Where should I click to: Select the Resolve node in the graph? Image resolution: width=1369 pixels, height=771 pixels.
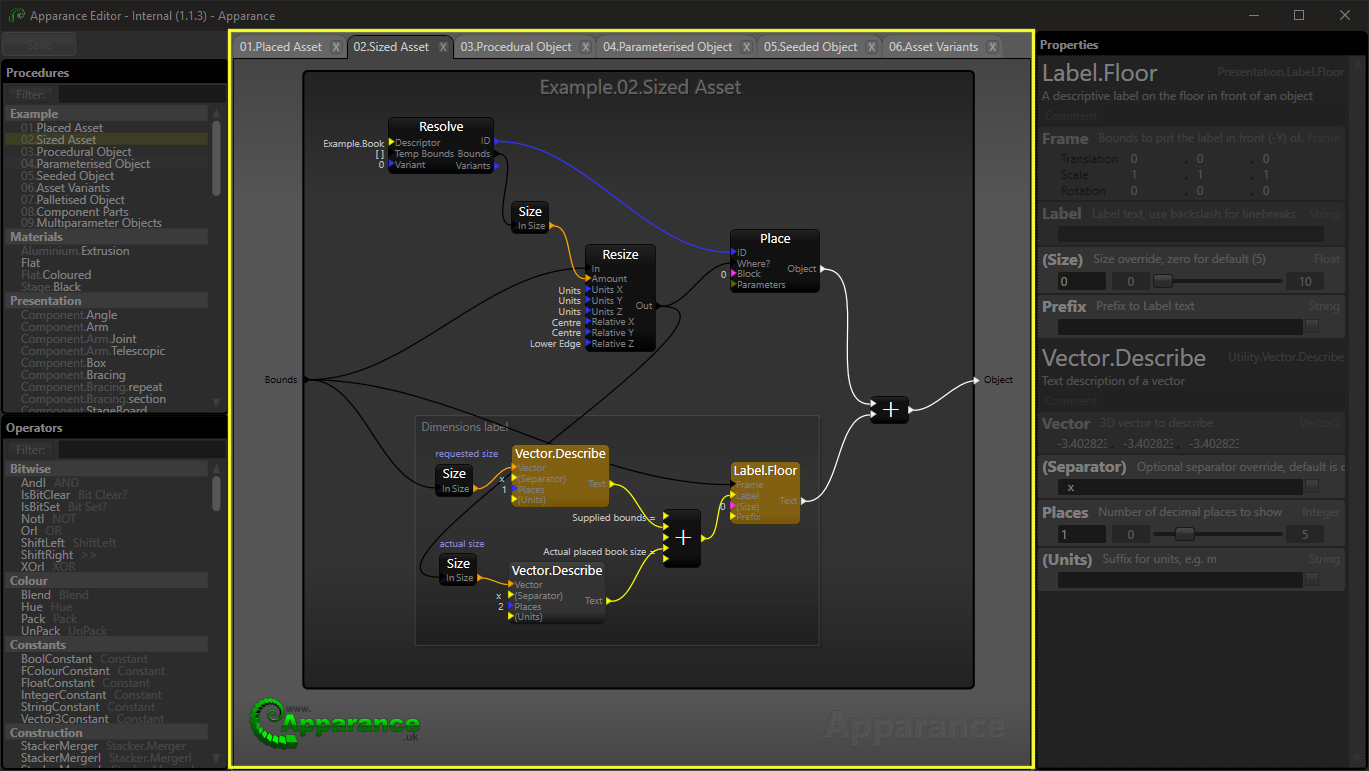pos(441,127)
